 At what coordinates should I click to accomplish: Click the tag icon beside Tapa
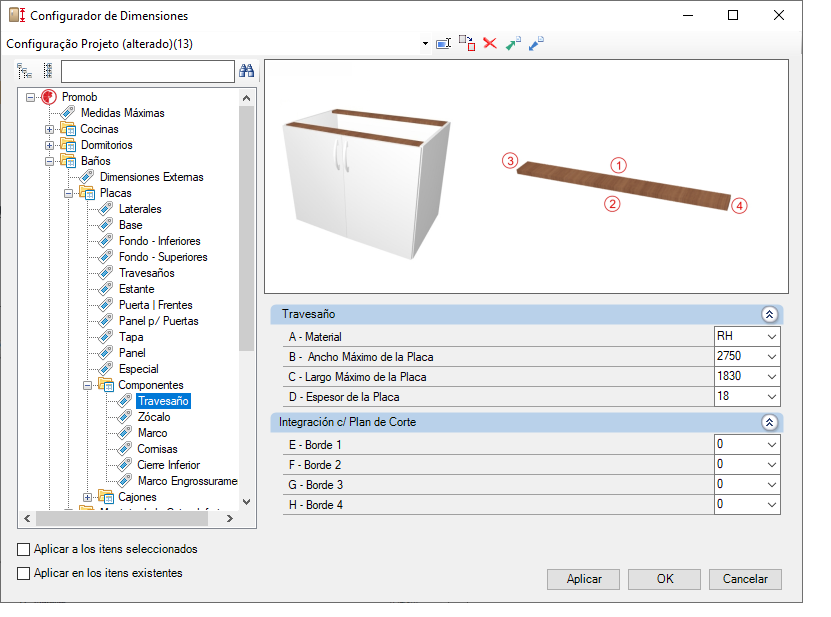106,337
